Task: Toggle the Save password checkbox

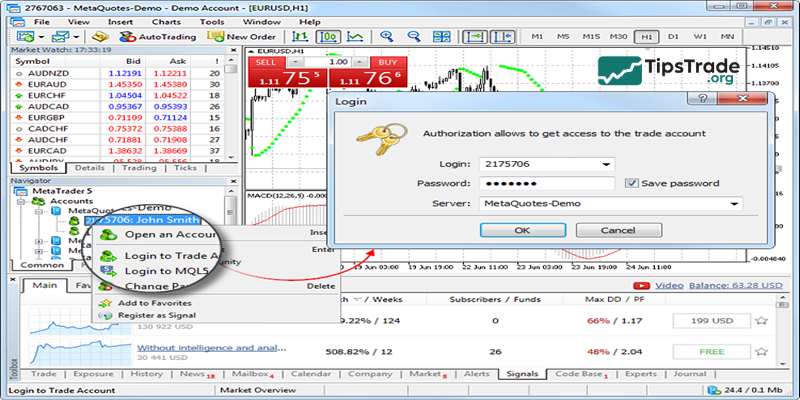Action: pos(632,183)
